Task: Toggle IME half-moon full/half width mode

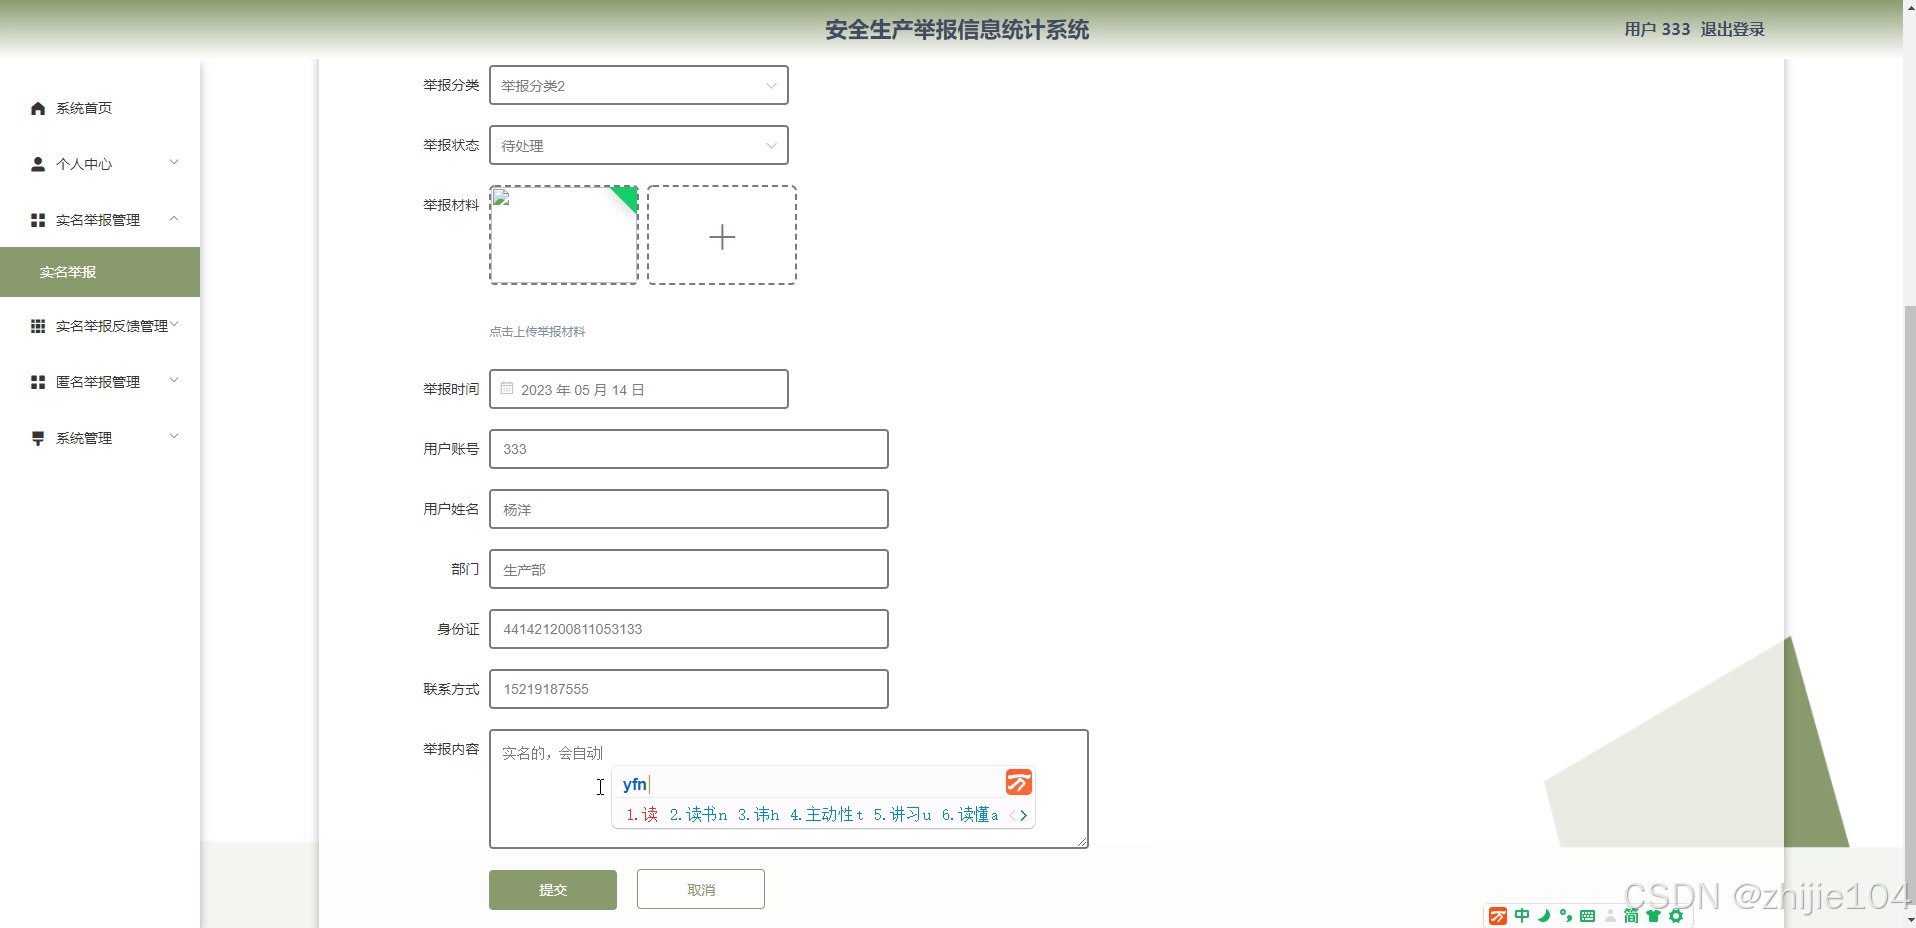Action: coord(1544,916)
